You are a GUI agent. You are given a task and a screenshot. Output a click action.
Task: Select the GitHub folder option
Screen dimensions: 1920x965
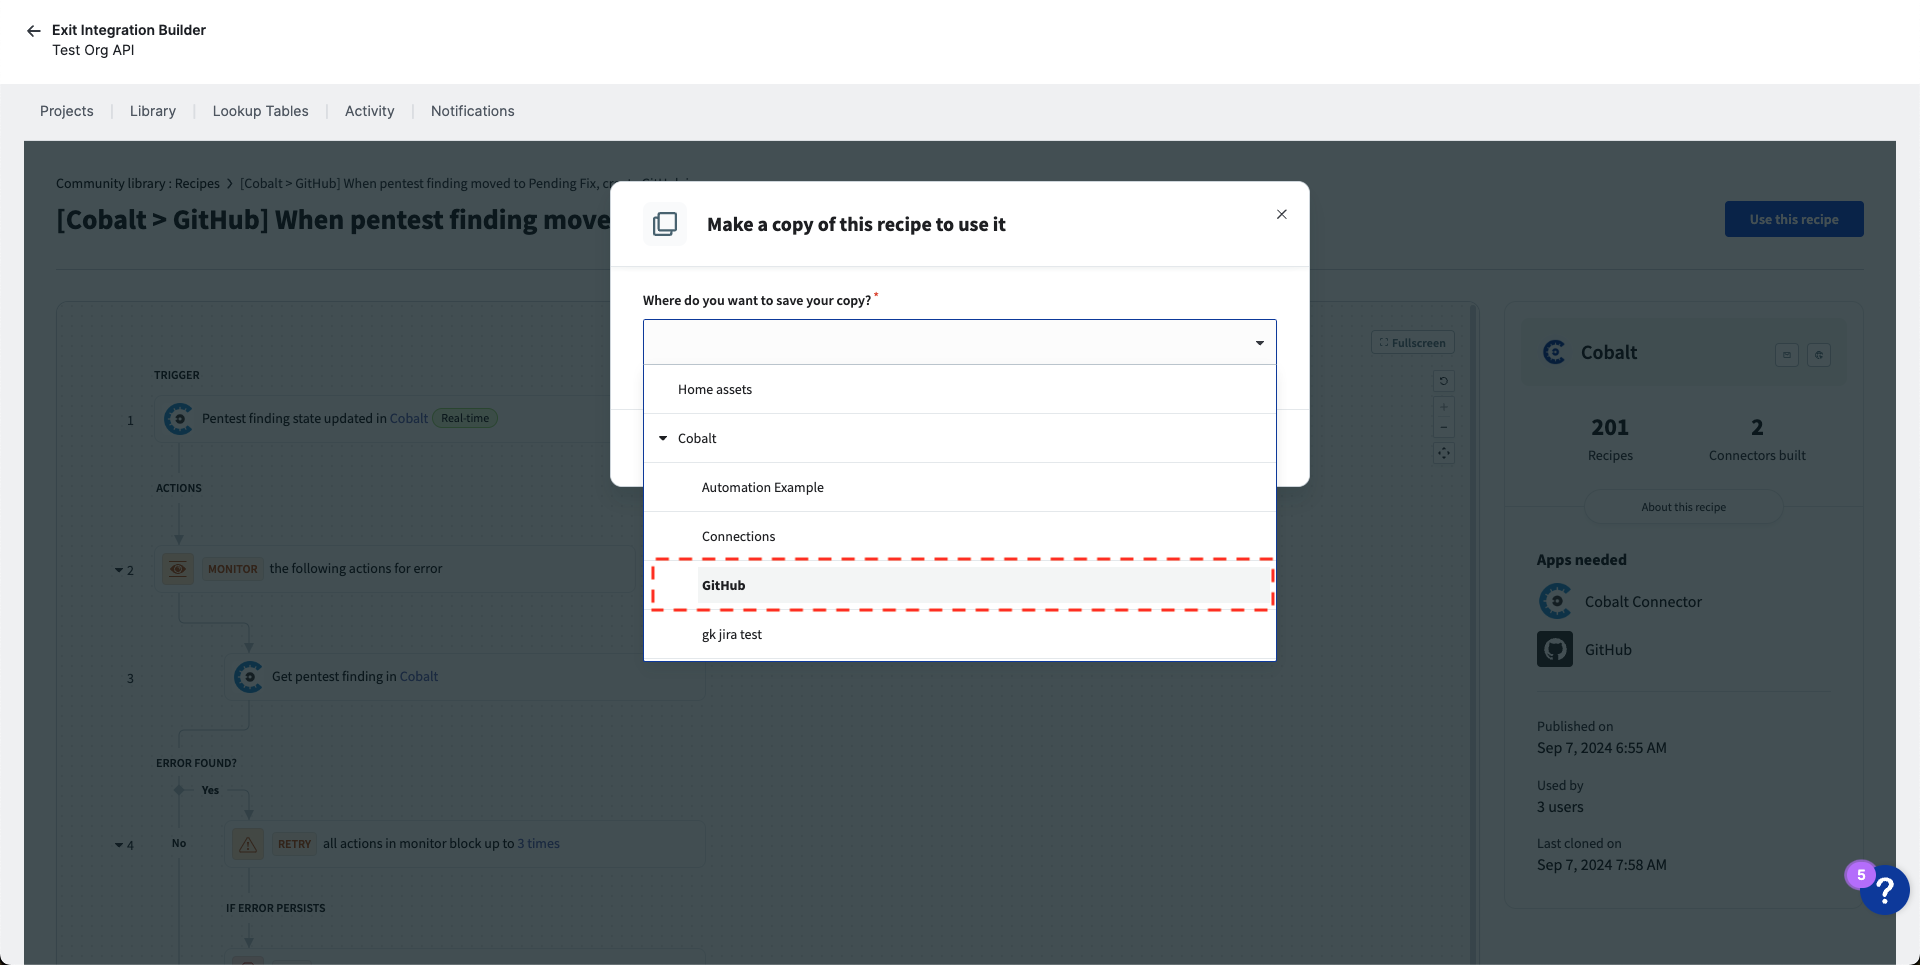tap(960, 585)
